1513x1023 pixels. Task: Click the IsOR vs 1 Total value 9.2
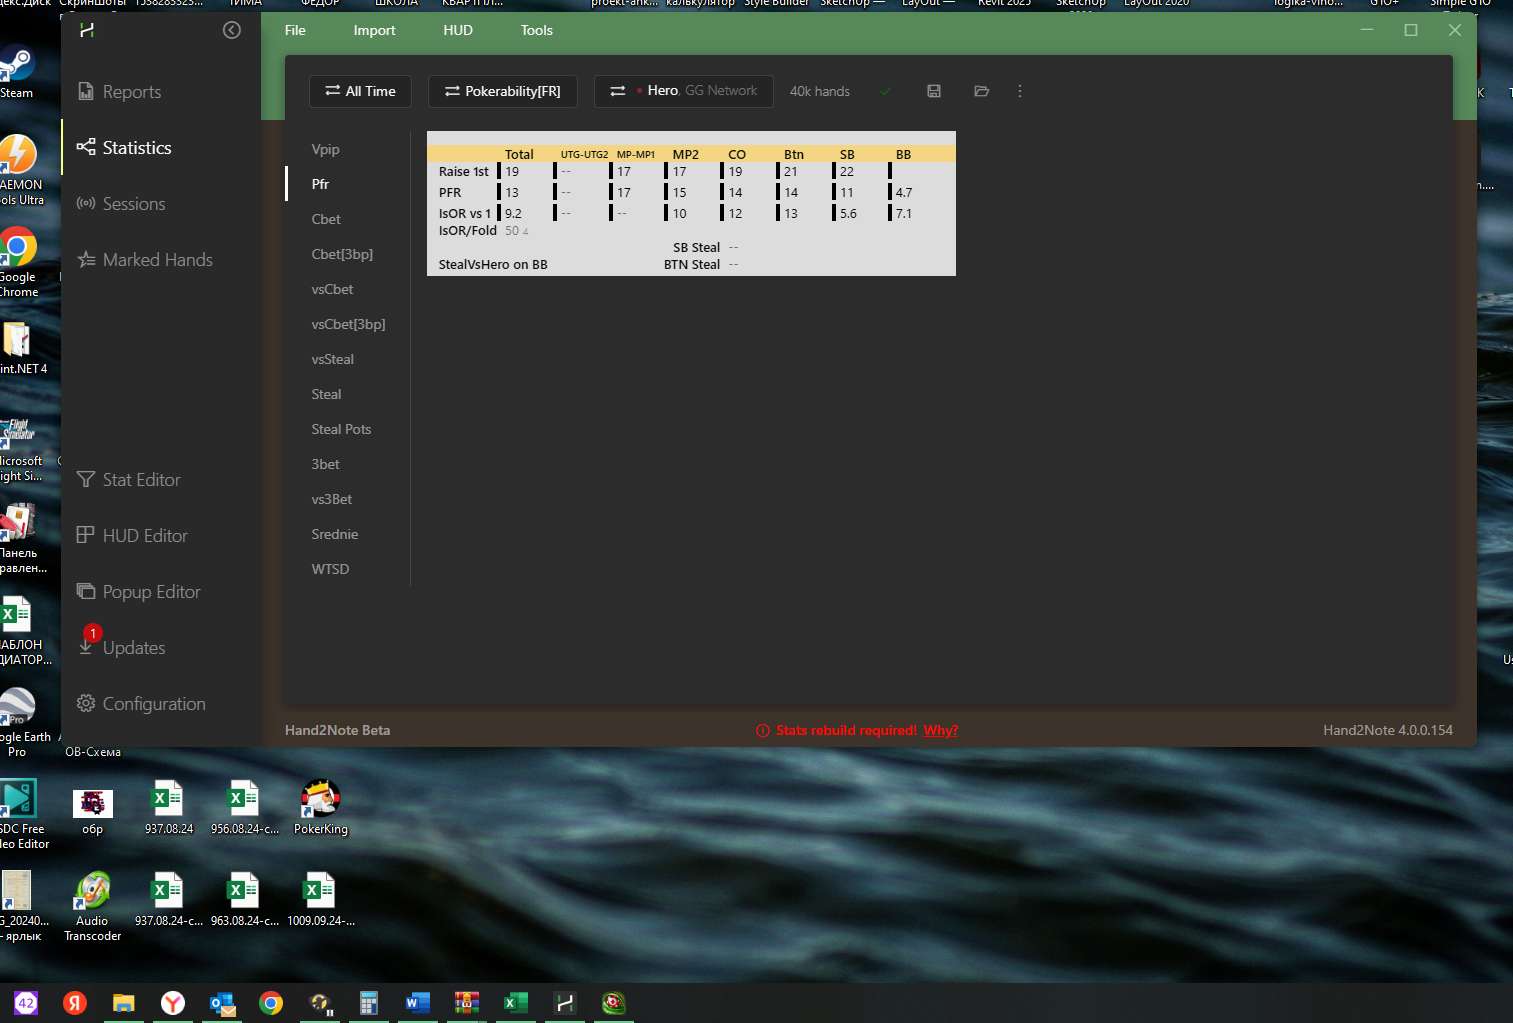[x=513, y=213]
